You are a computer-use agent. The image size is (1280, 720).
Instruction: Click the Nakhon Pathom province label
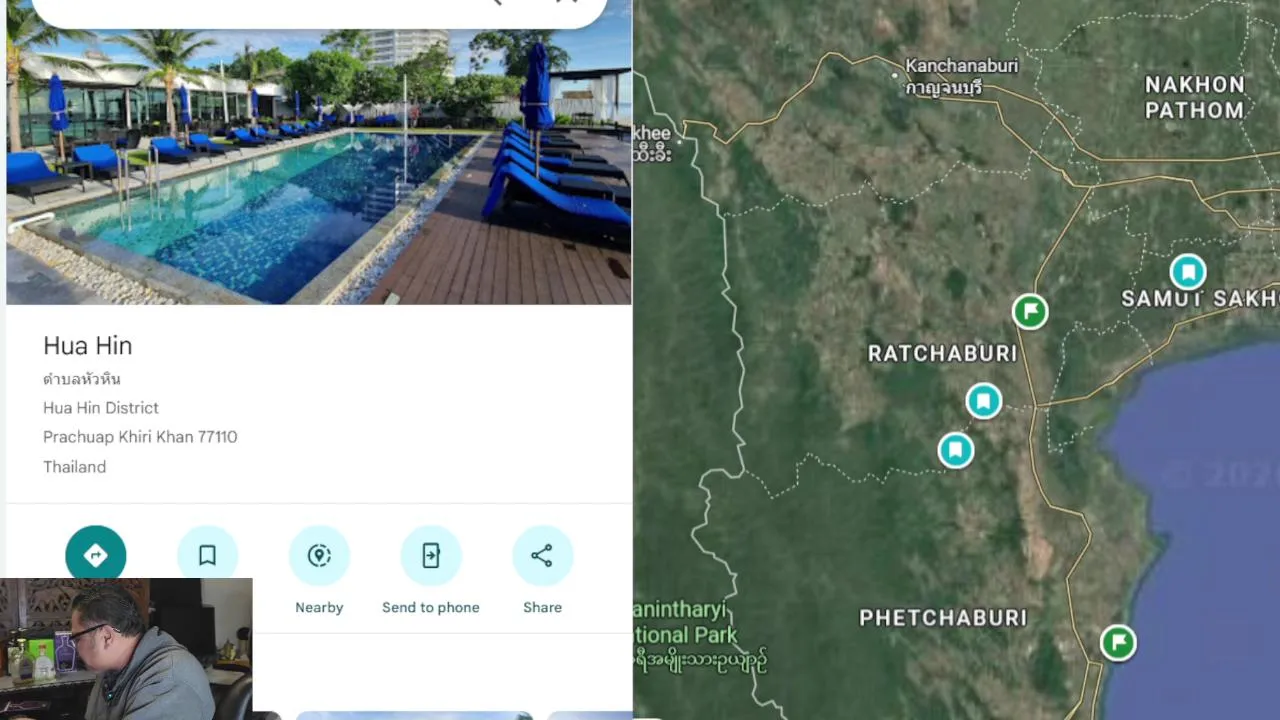tap(1194, 97)
